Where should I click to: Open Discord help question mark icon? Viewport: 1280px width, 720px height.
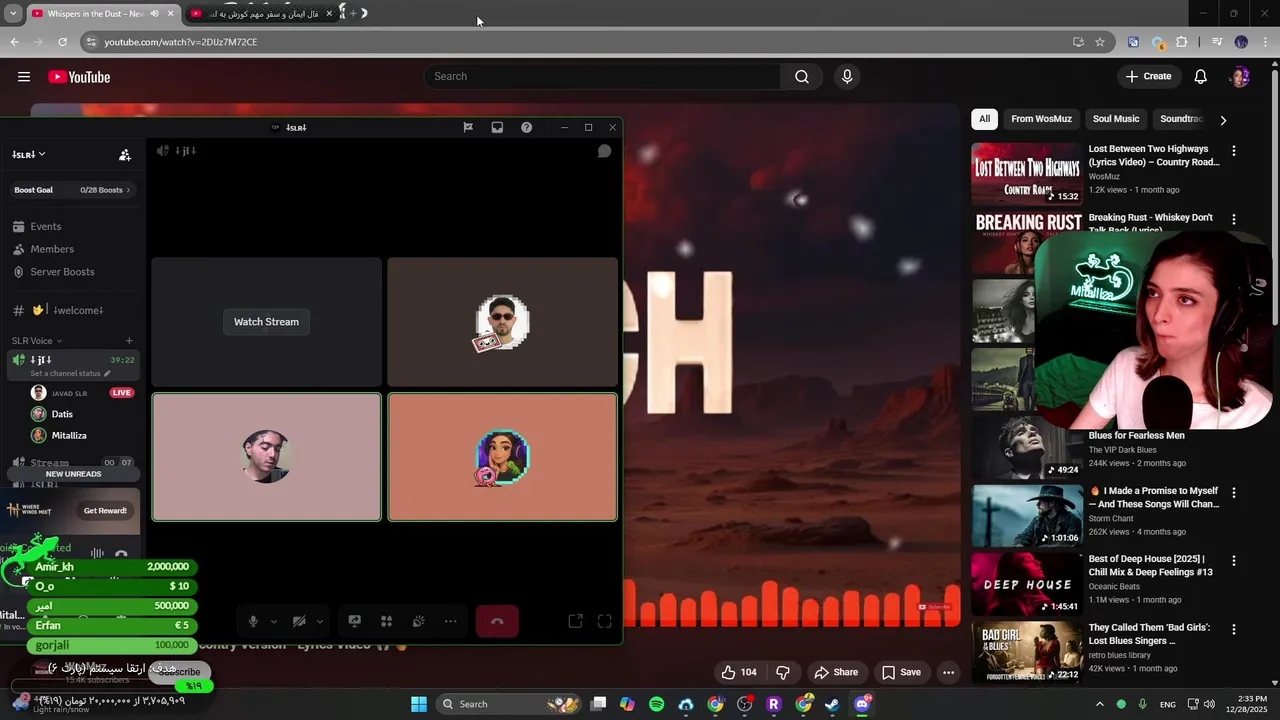pos(526,127)
